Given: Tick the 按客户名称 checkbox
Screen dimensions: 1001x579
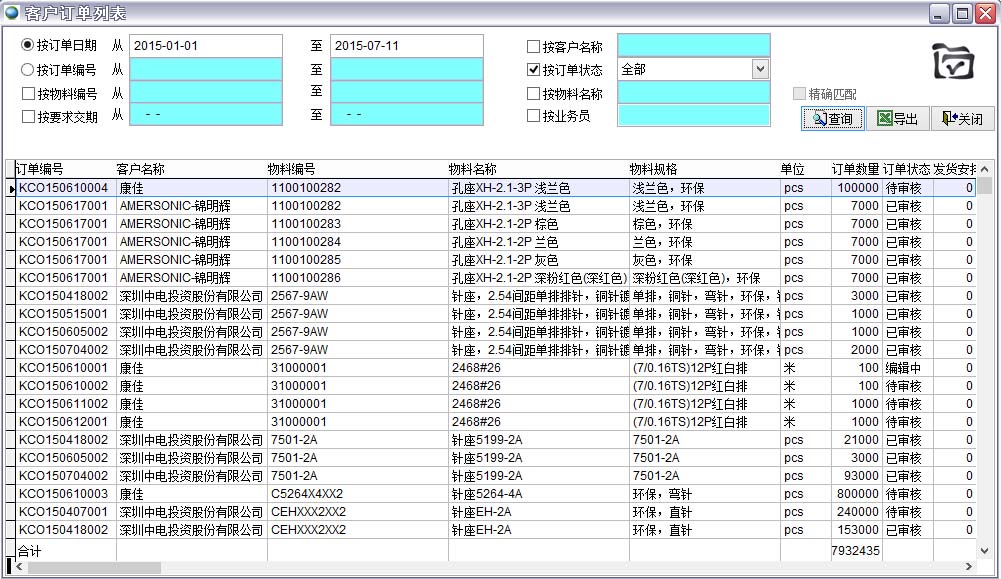Looking at the screenshot, I should 533,47.
